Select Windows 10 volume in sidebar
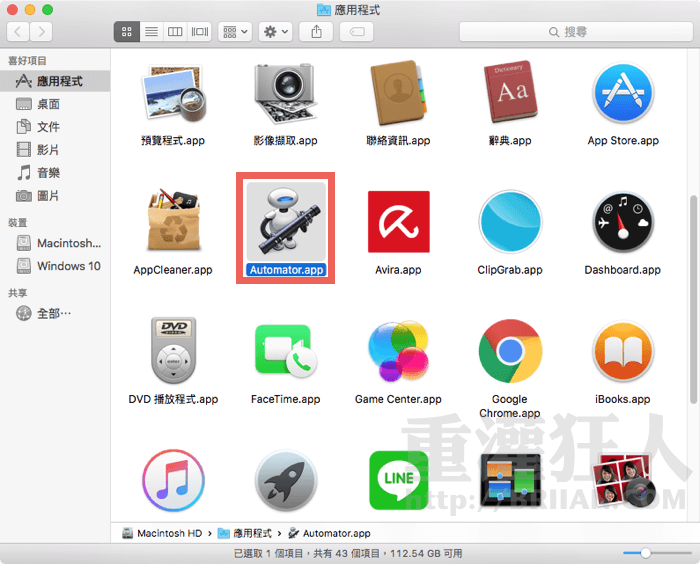 point(68,266)
